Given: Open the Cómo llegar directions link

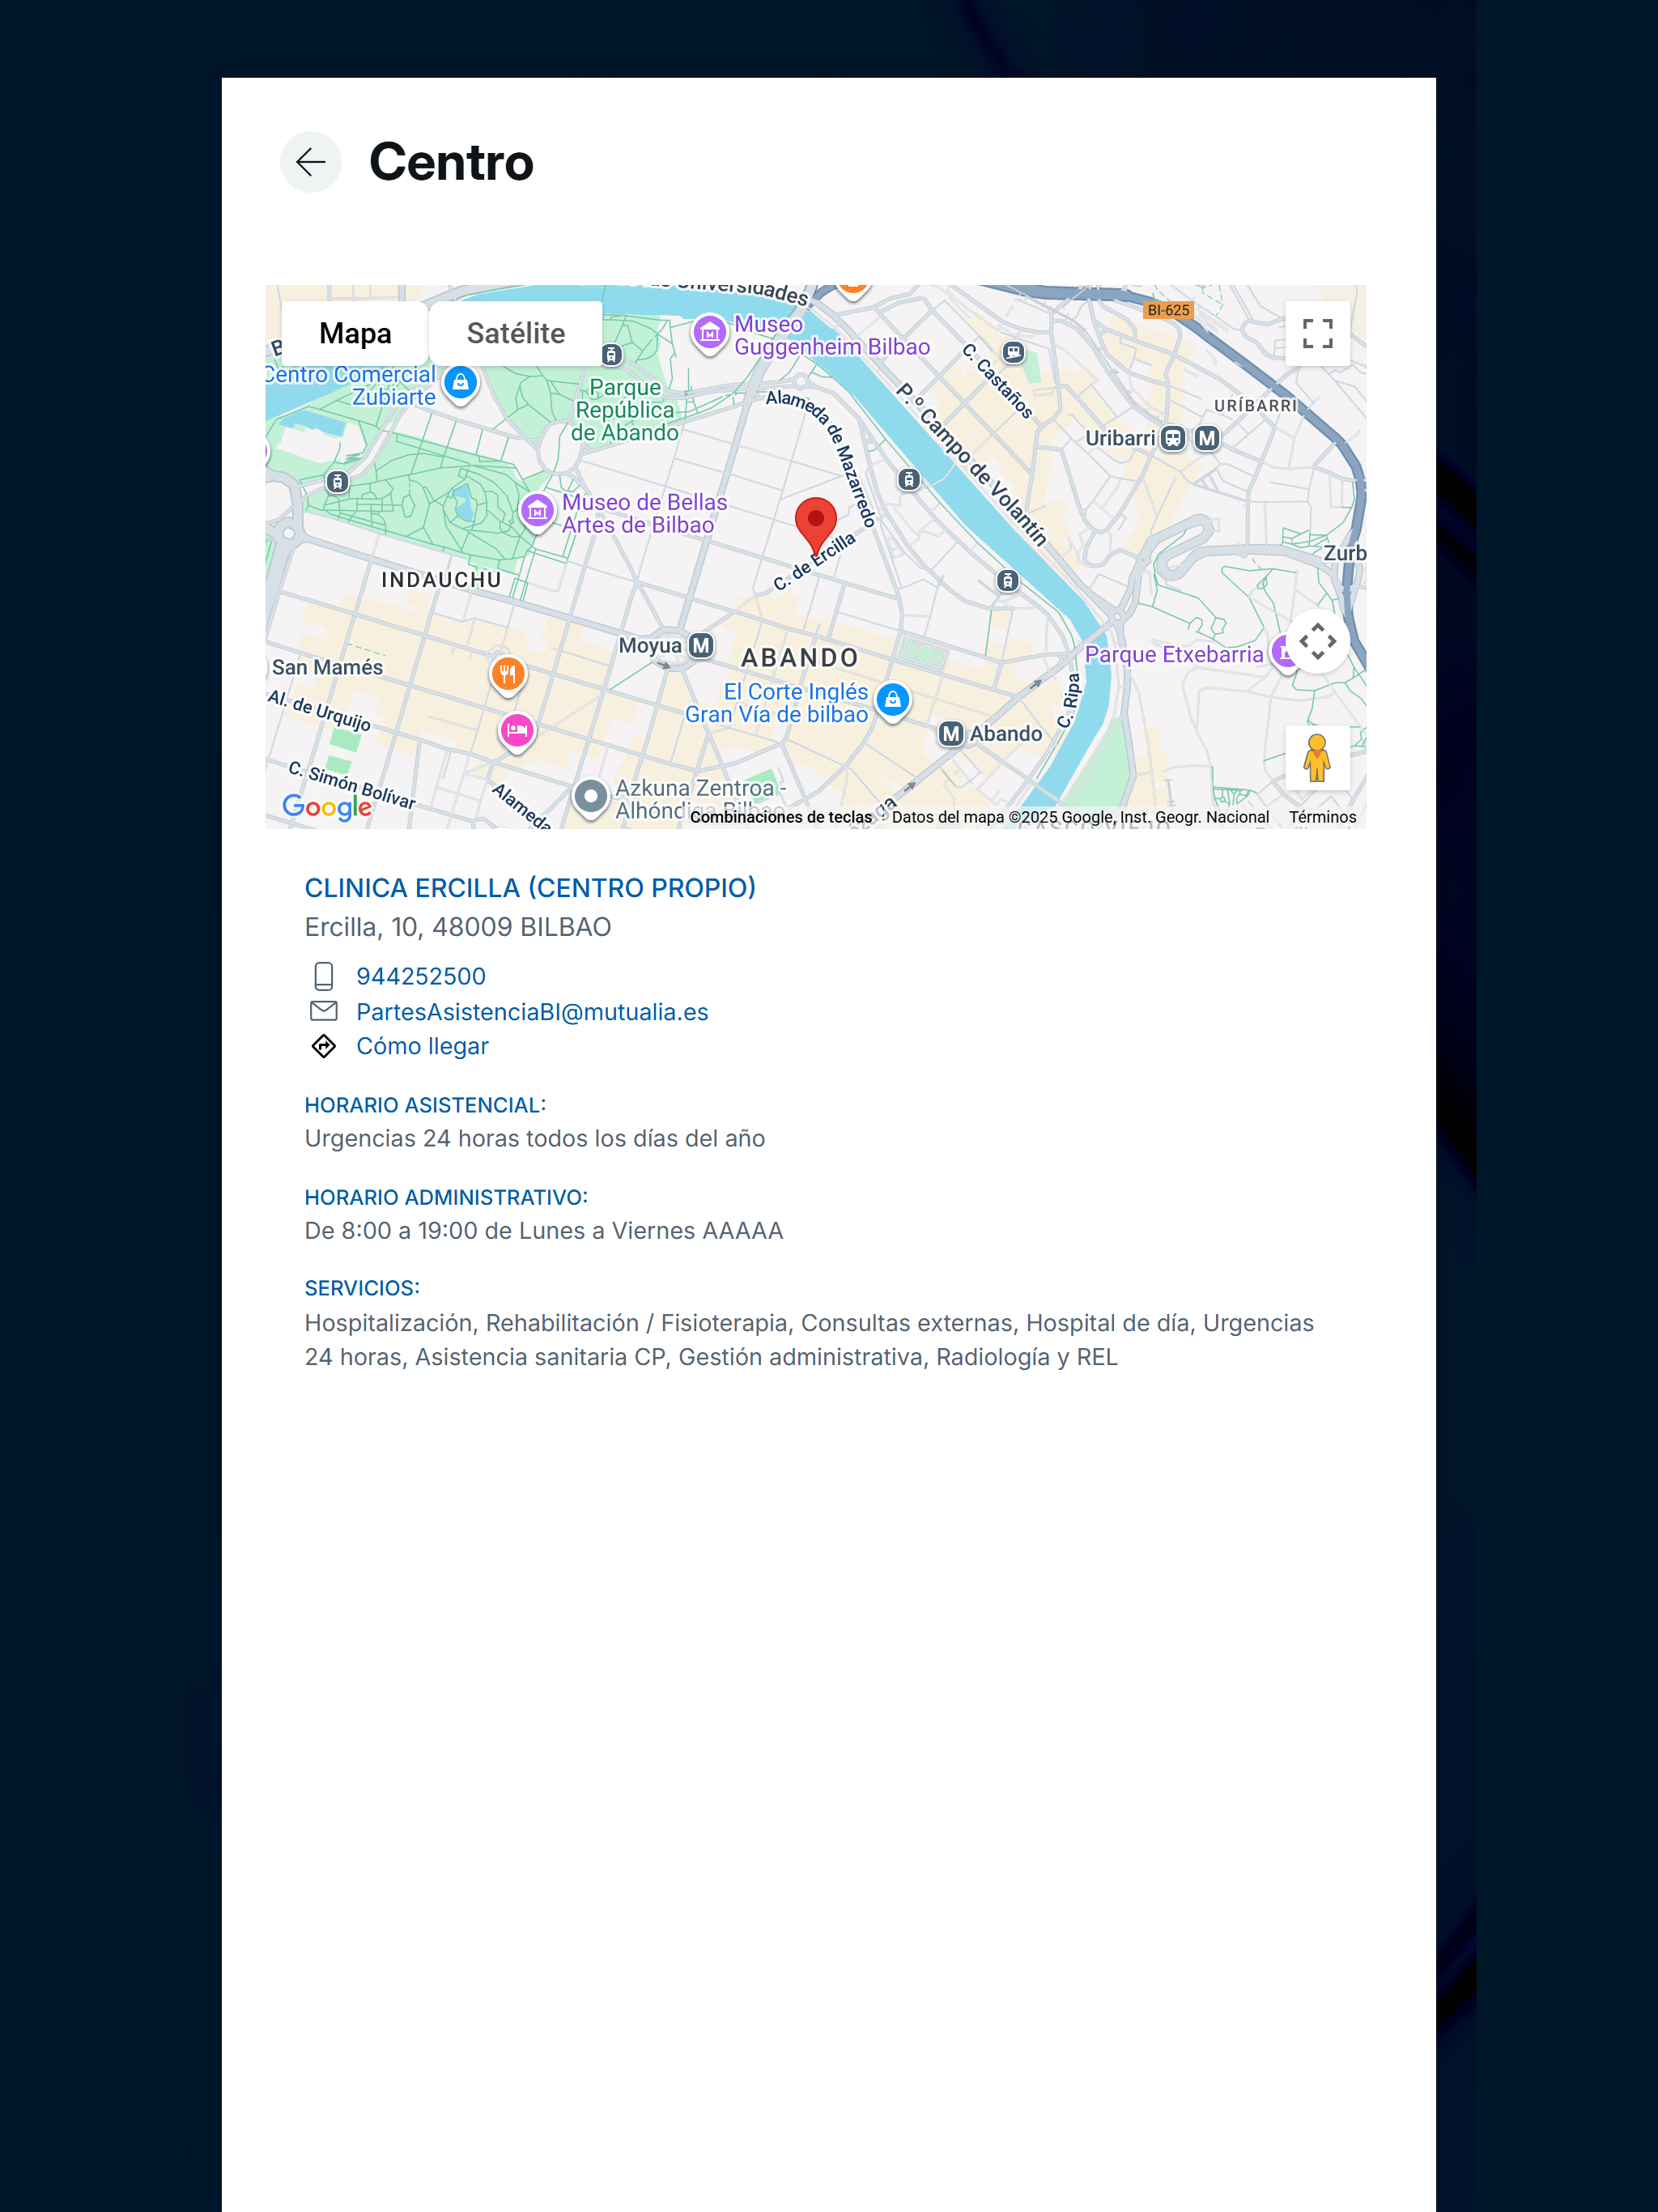Looking at the screenshot, I should pyautogui.click(x=422, y=1046).
